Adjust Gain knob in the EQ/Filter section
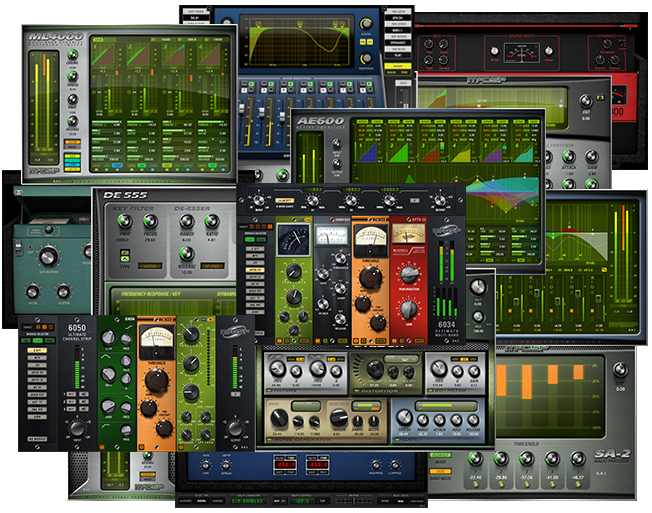 click(x=474, y=370)
